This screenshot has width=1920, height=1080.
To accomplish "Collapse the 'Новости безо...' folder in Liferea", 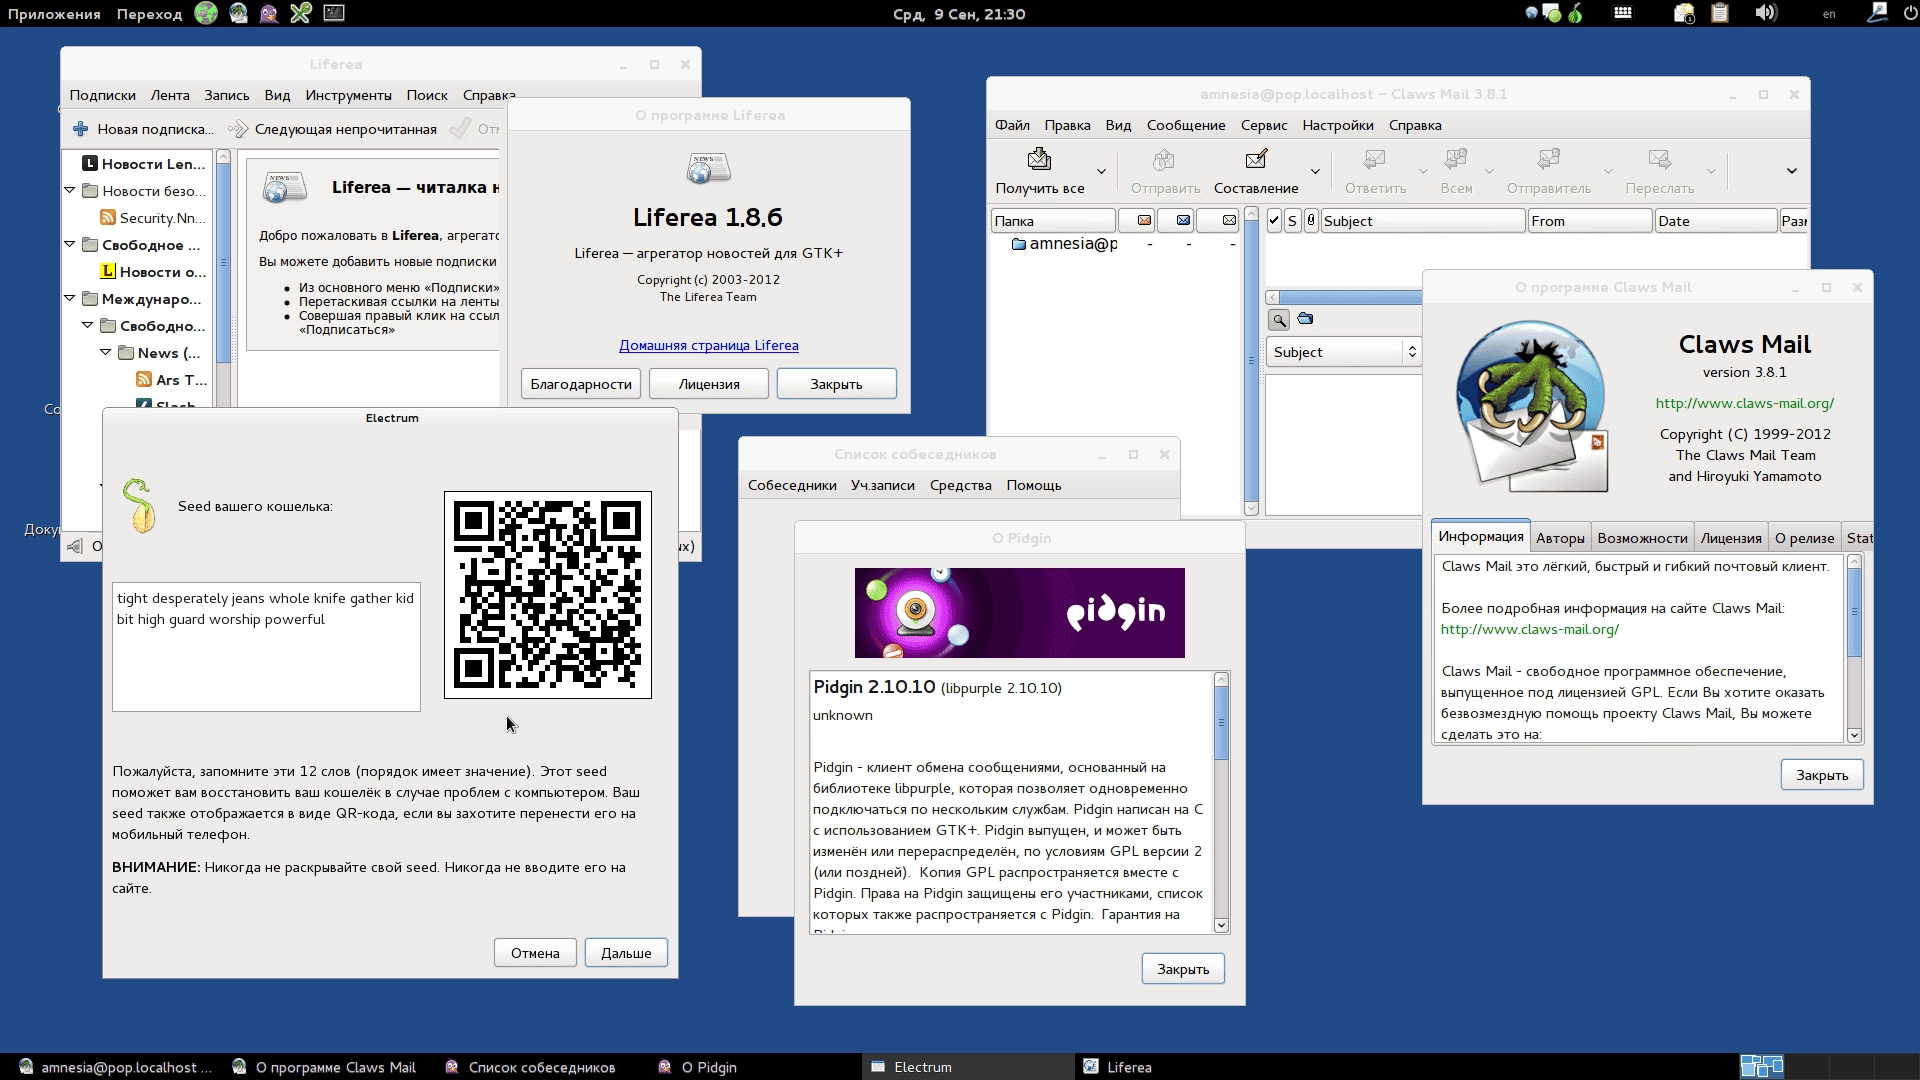I will click(70, 190).
